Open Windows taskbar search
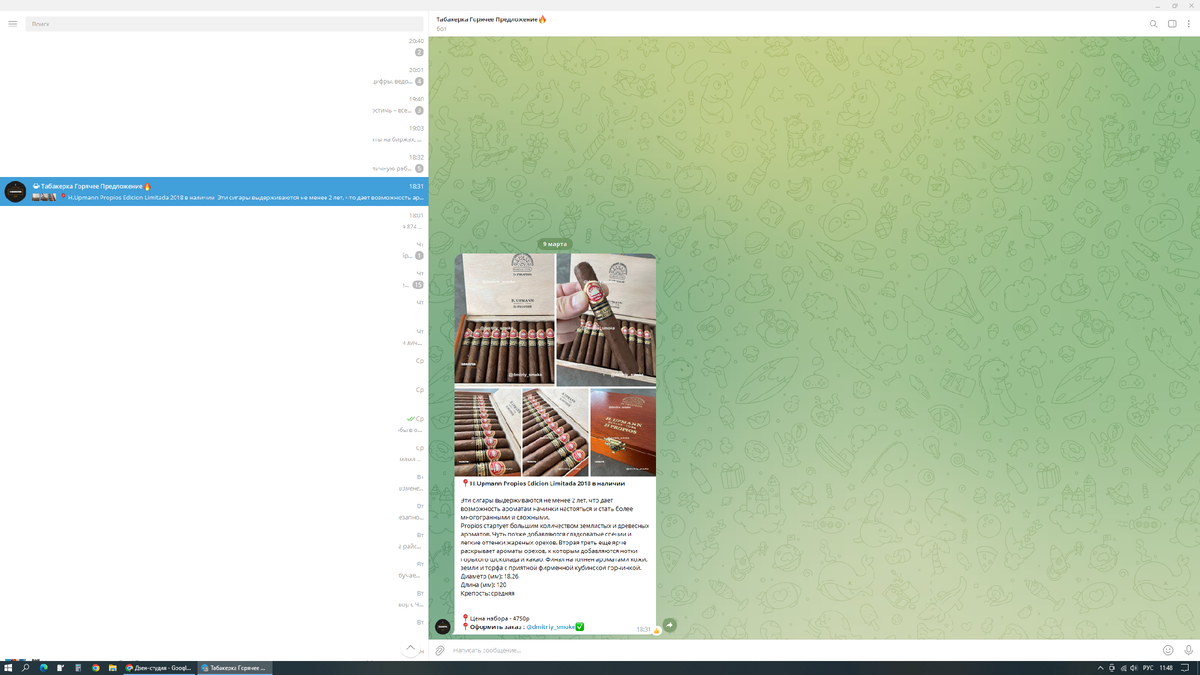 pos(26,667)
